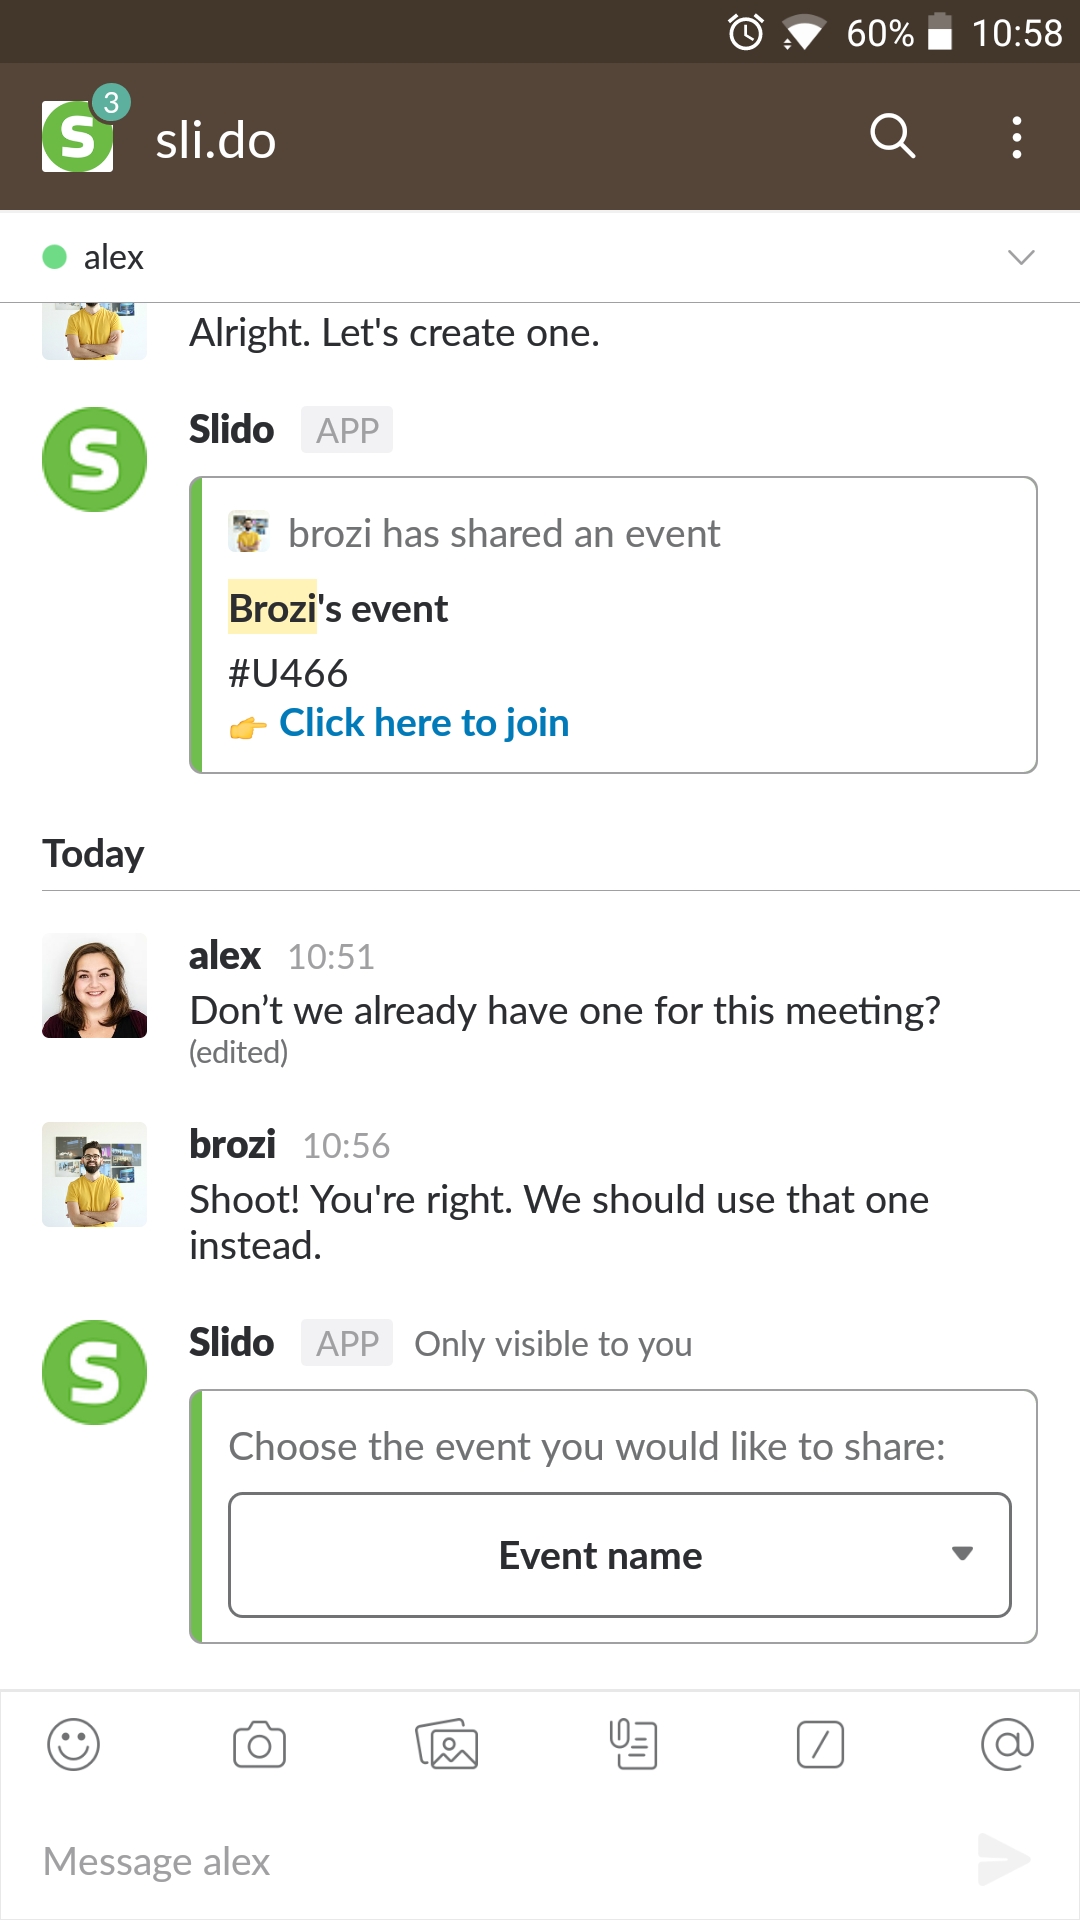Follow the Click here to join link

424,723
